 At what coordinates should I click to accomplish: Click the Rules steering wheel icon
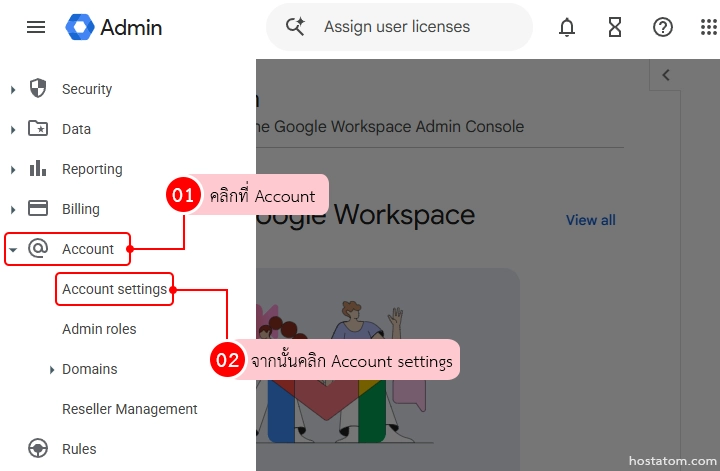click(38, 448)
